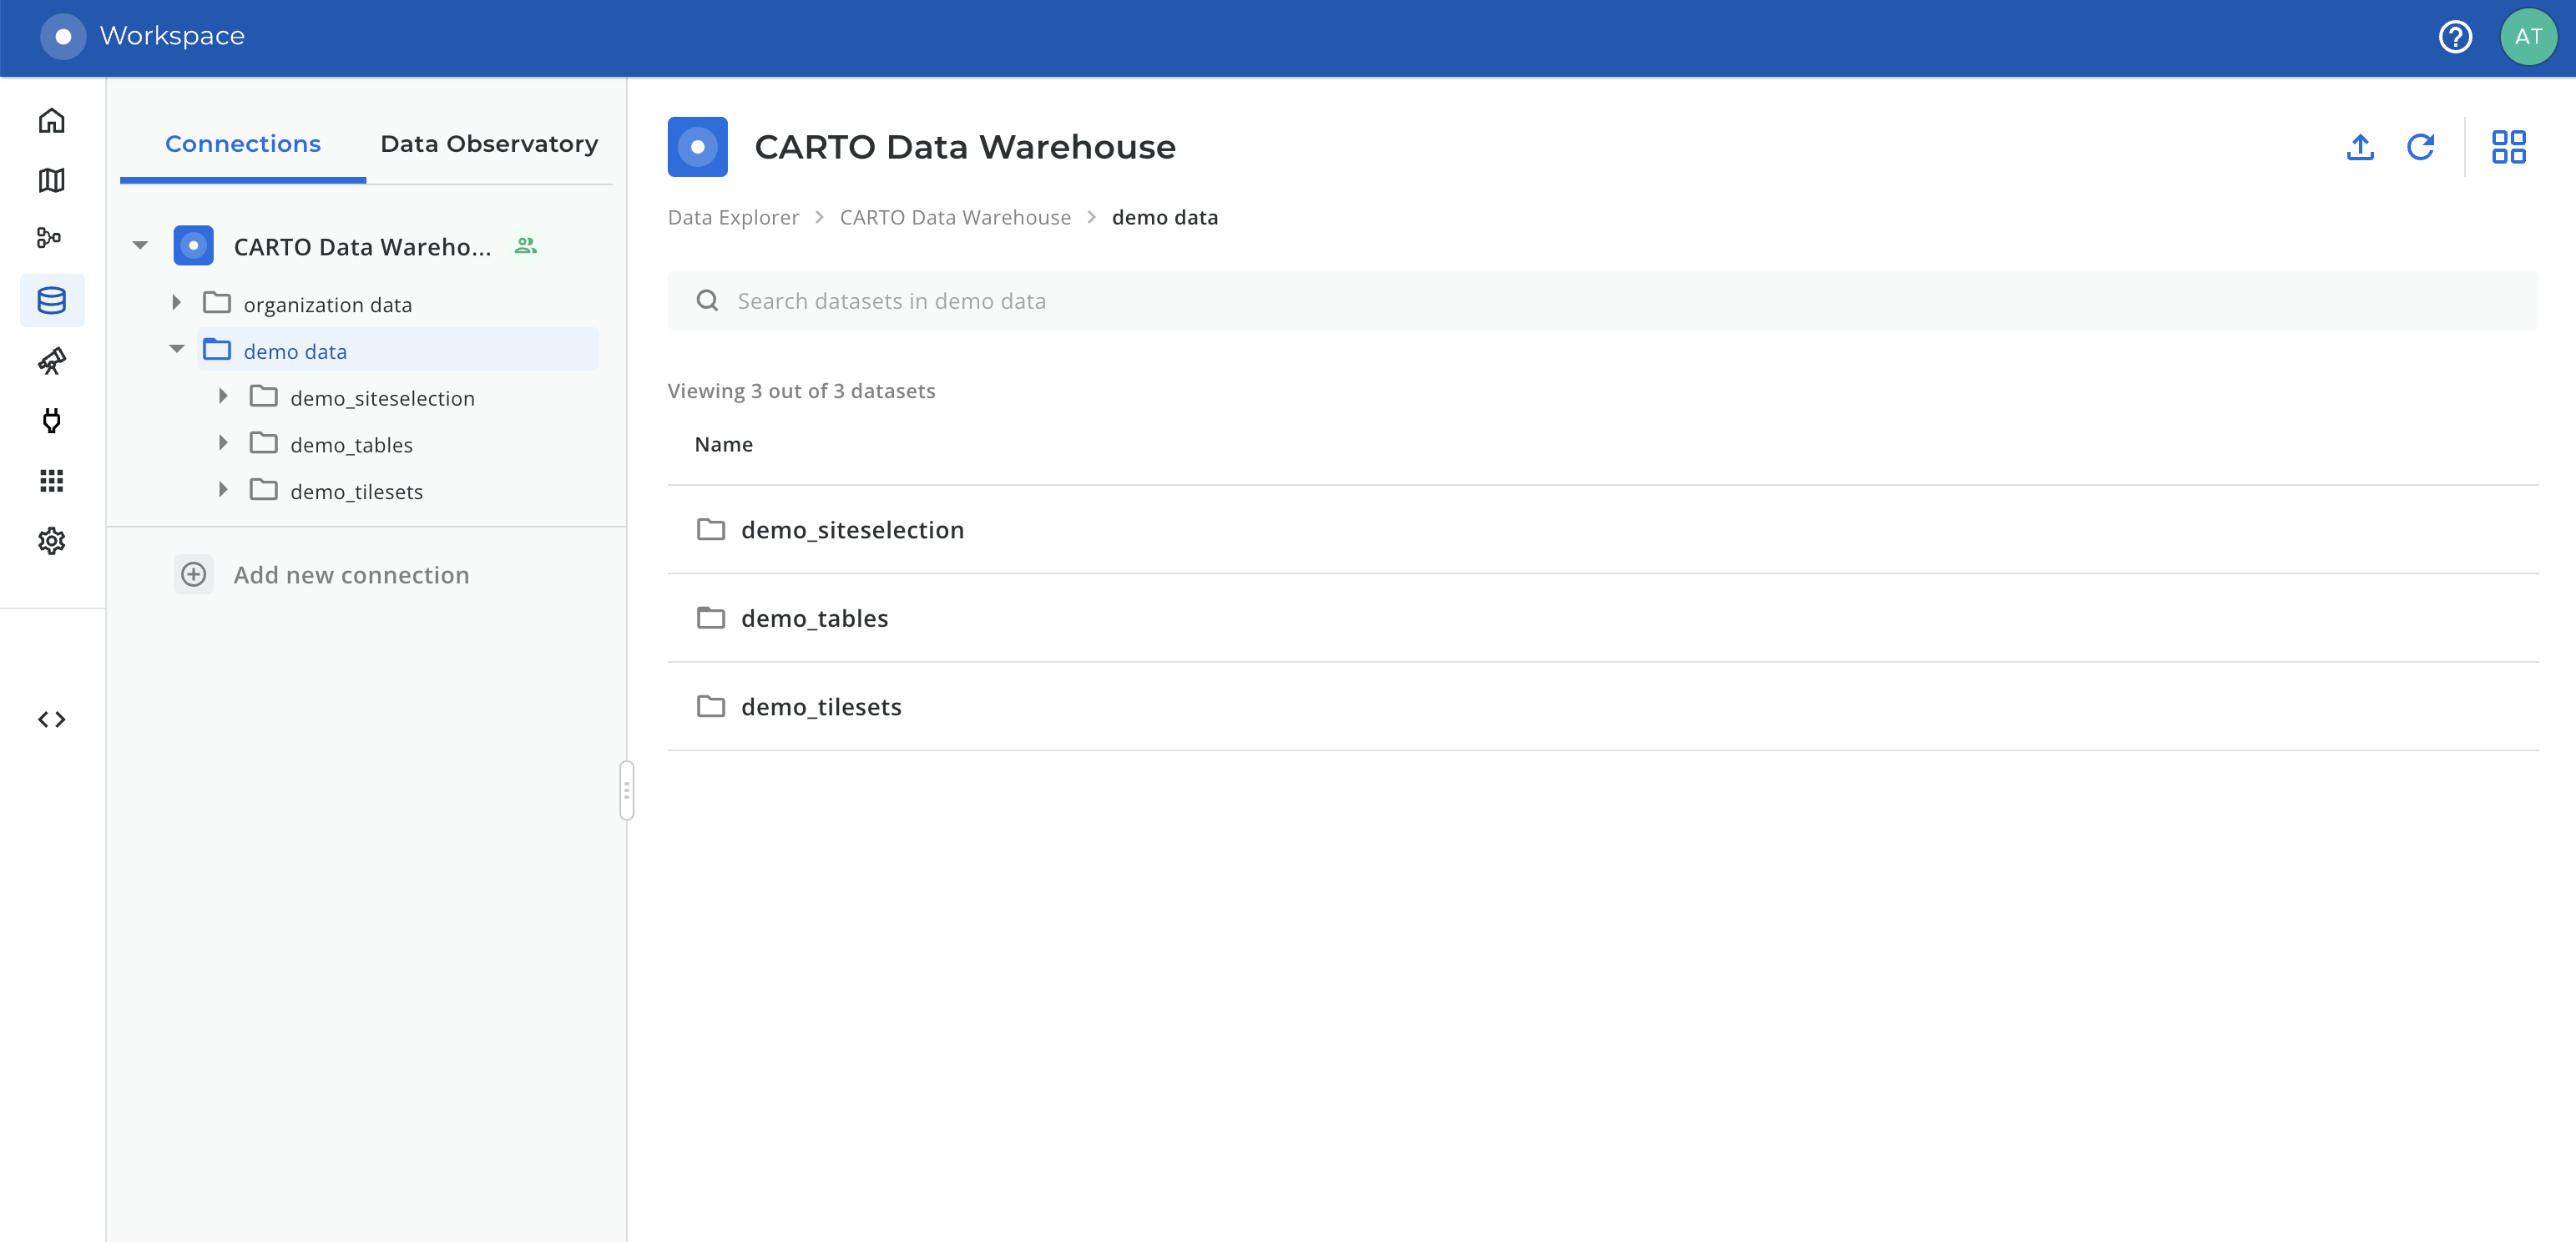Expand demo_tilesets in the tree
The image size is (2576, 1242).
point(223,490)
